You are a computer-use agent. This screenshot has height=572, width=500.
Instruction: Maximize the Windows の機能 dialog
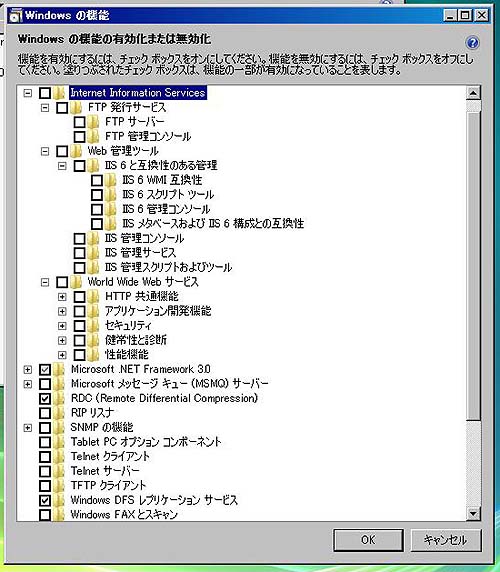(x=465, y=16)
